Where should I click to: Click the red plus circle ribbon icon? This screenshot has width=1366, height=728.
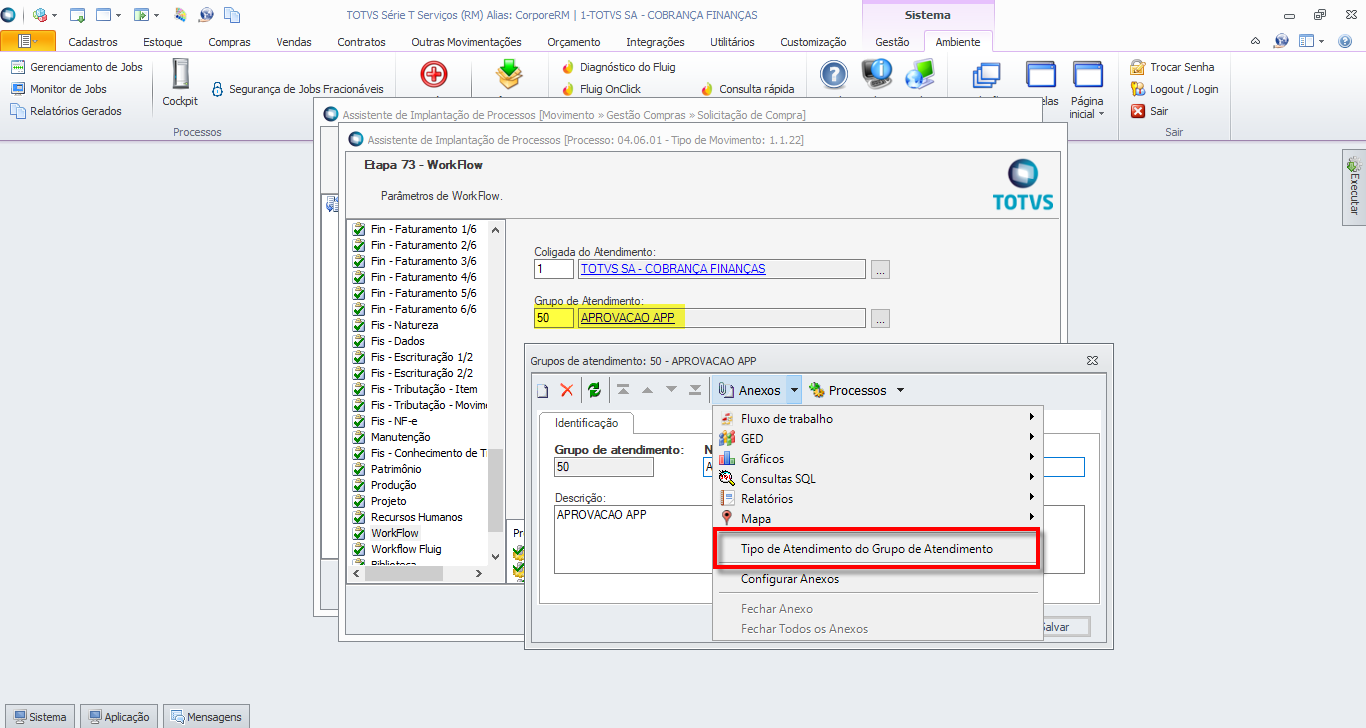434,75
